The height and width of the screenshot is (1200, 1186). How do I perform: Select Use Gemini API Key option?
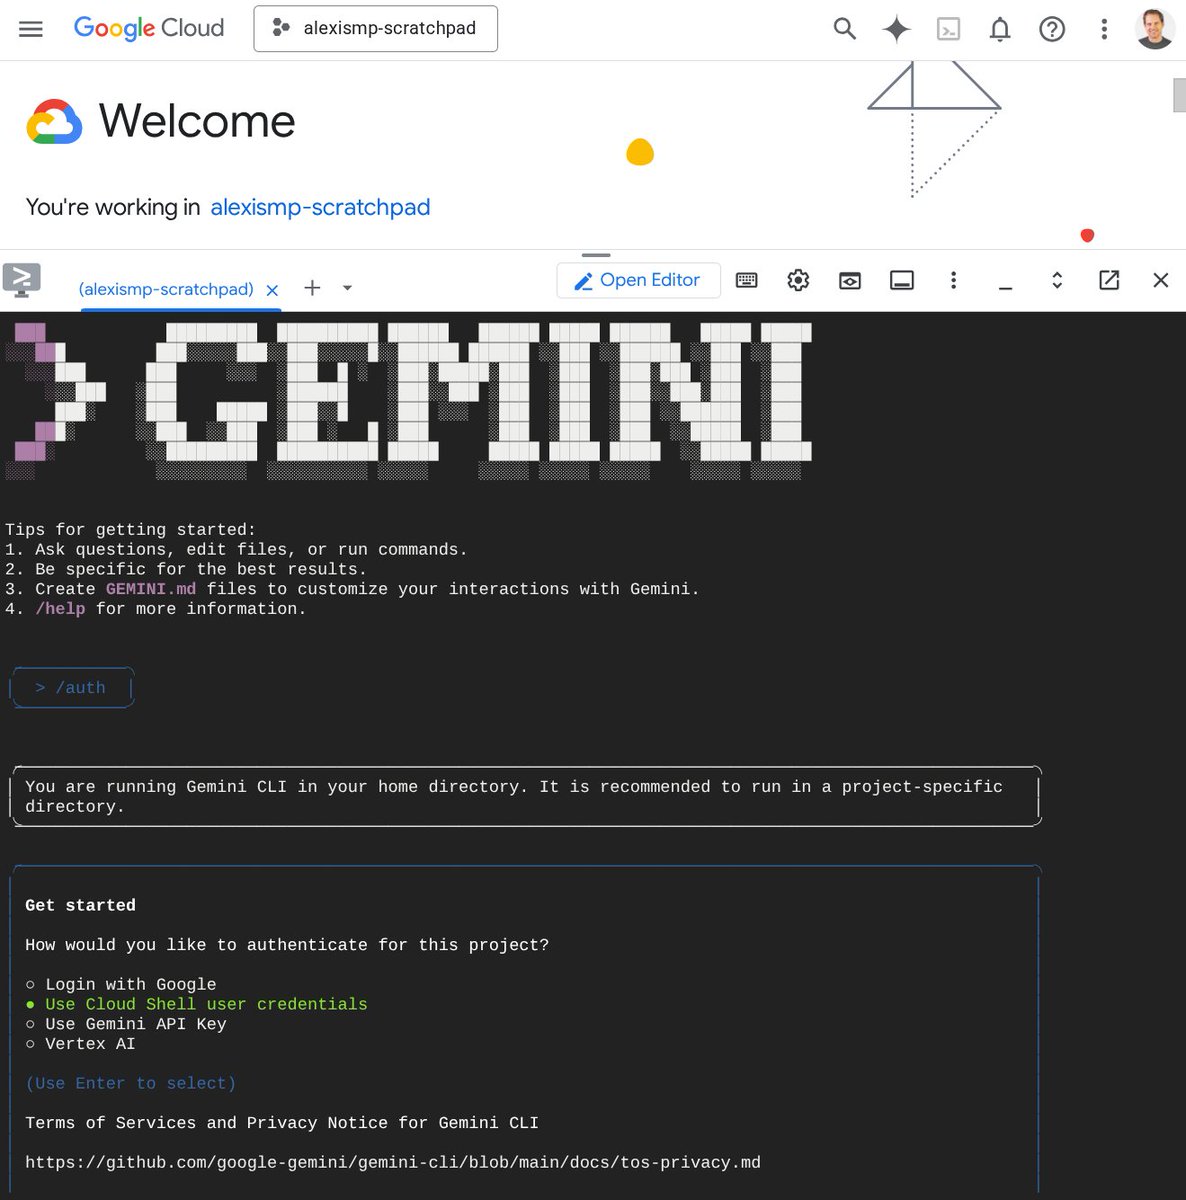[126, 1024]
